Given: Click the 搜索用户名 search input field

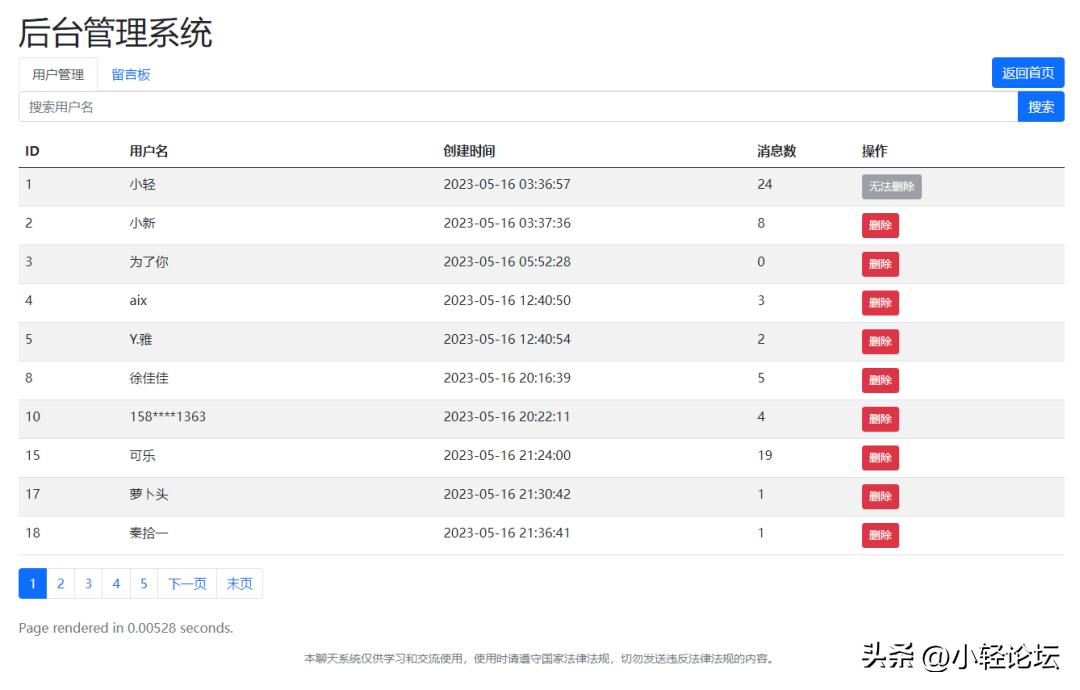Looking at the screenshot, I should (x=400, y=106).
